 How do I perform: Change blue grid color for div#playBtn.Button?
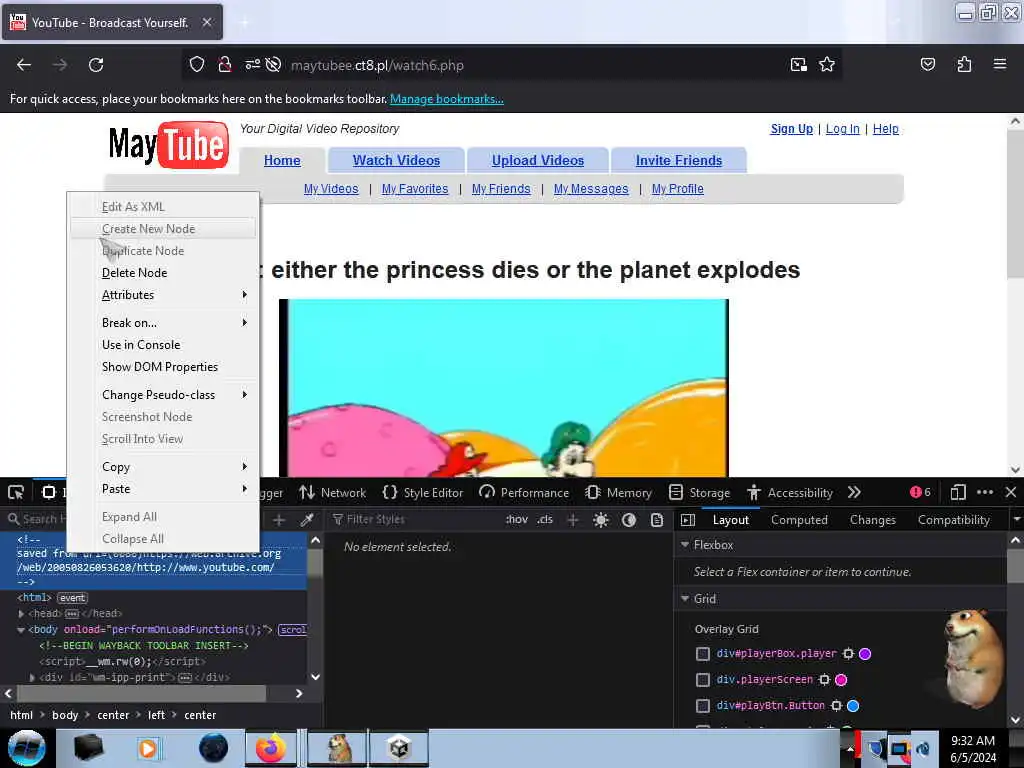853,706
